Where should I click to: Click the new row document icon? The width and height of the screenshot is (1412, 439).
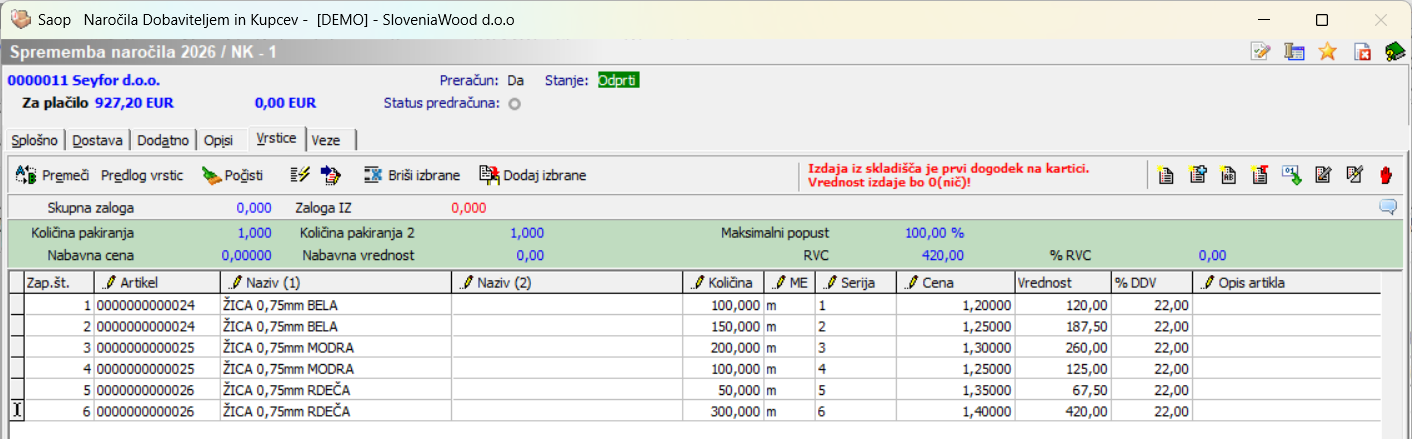[x=1165, y=175]
